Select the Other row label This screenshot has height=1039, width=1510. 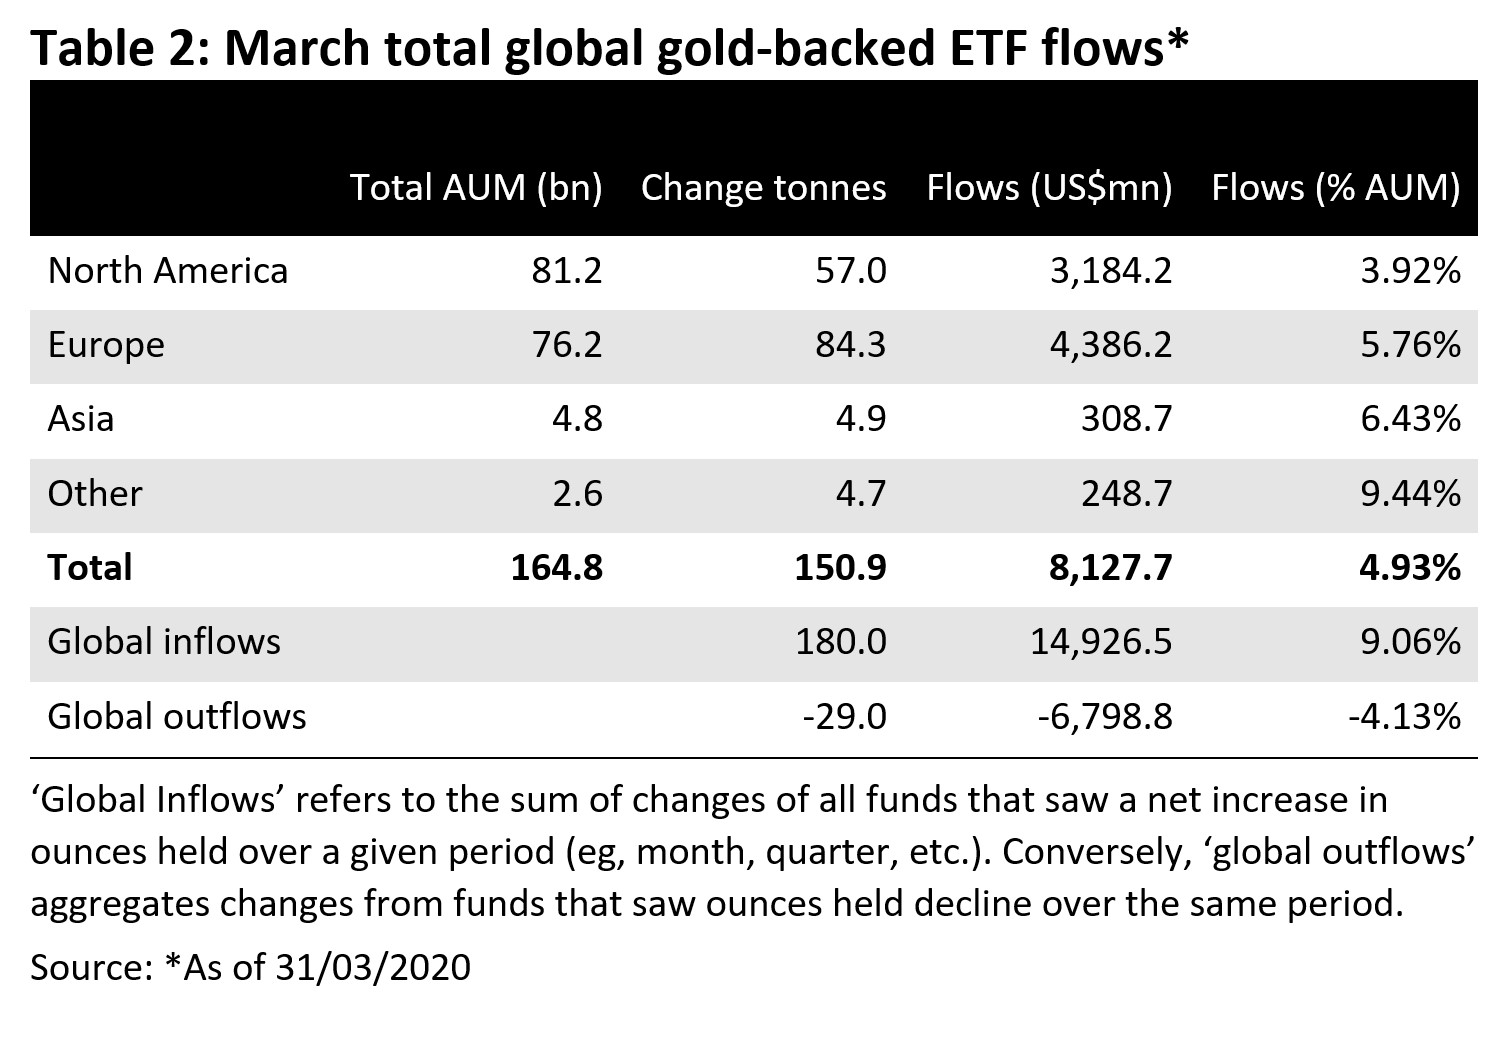tap(95, 493)
